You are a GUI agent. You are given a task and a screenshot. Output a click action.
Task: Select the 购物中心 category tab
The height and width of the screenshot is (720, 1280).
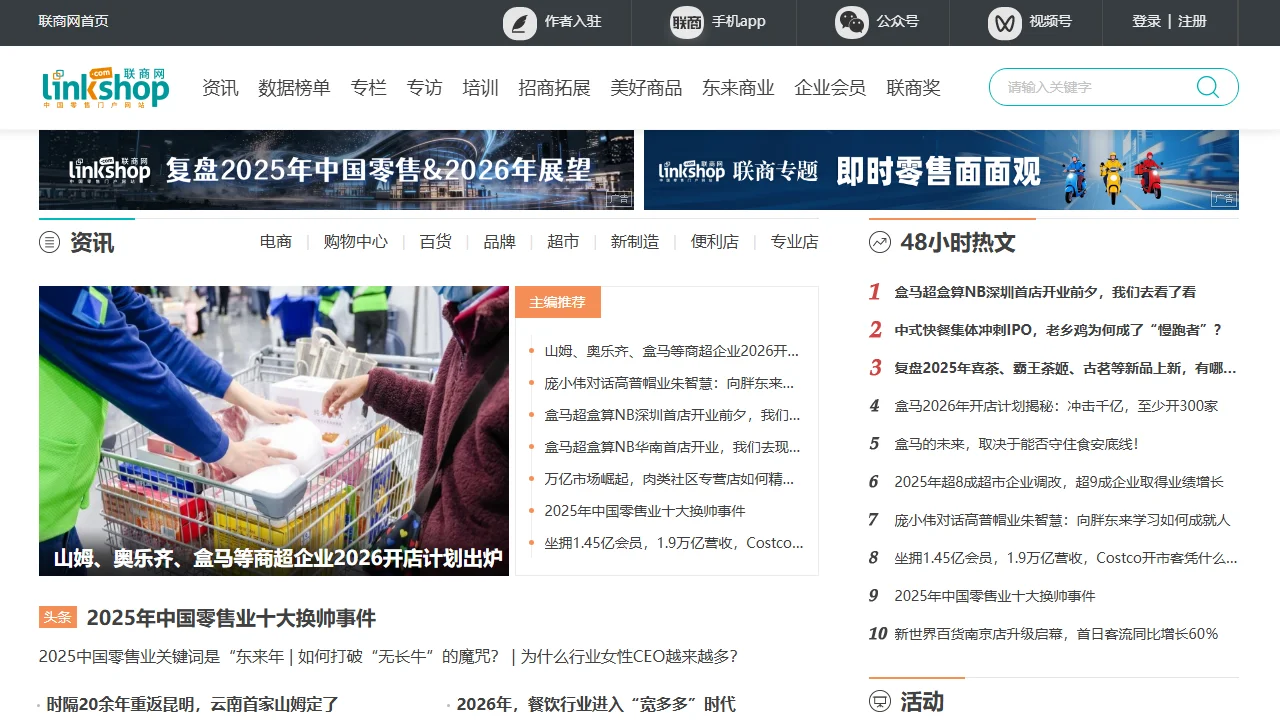pos(355,242)
